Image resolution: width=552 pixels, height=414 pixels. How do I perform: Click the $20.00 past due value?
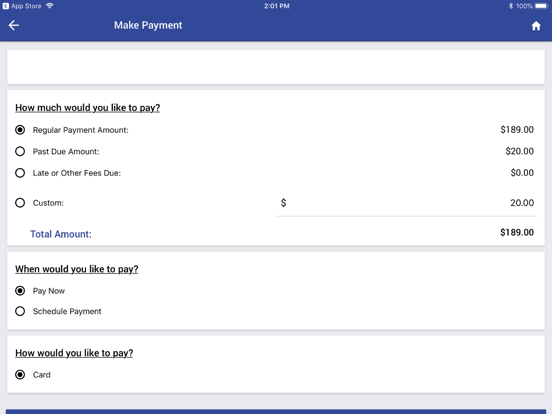(x=519, y=151)
